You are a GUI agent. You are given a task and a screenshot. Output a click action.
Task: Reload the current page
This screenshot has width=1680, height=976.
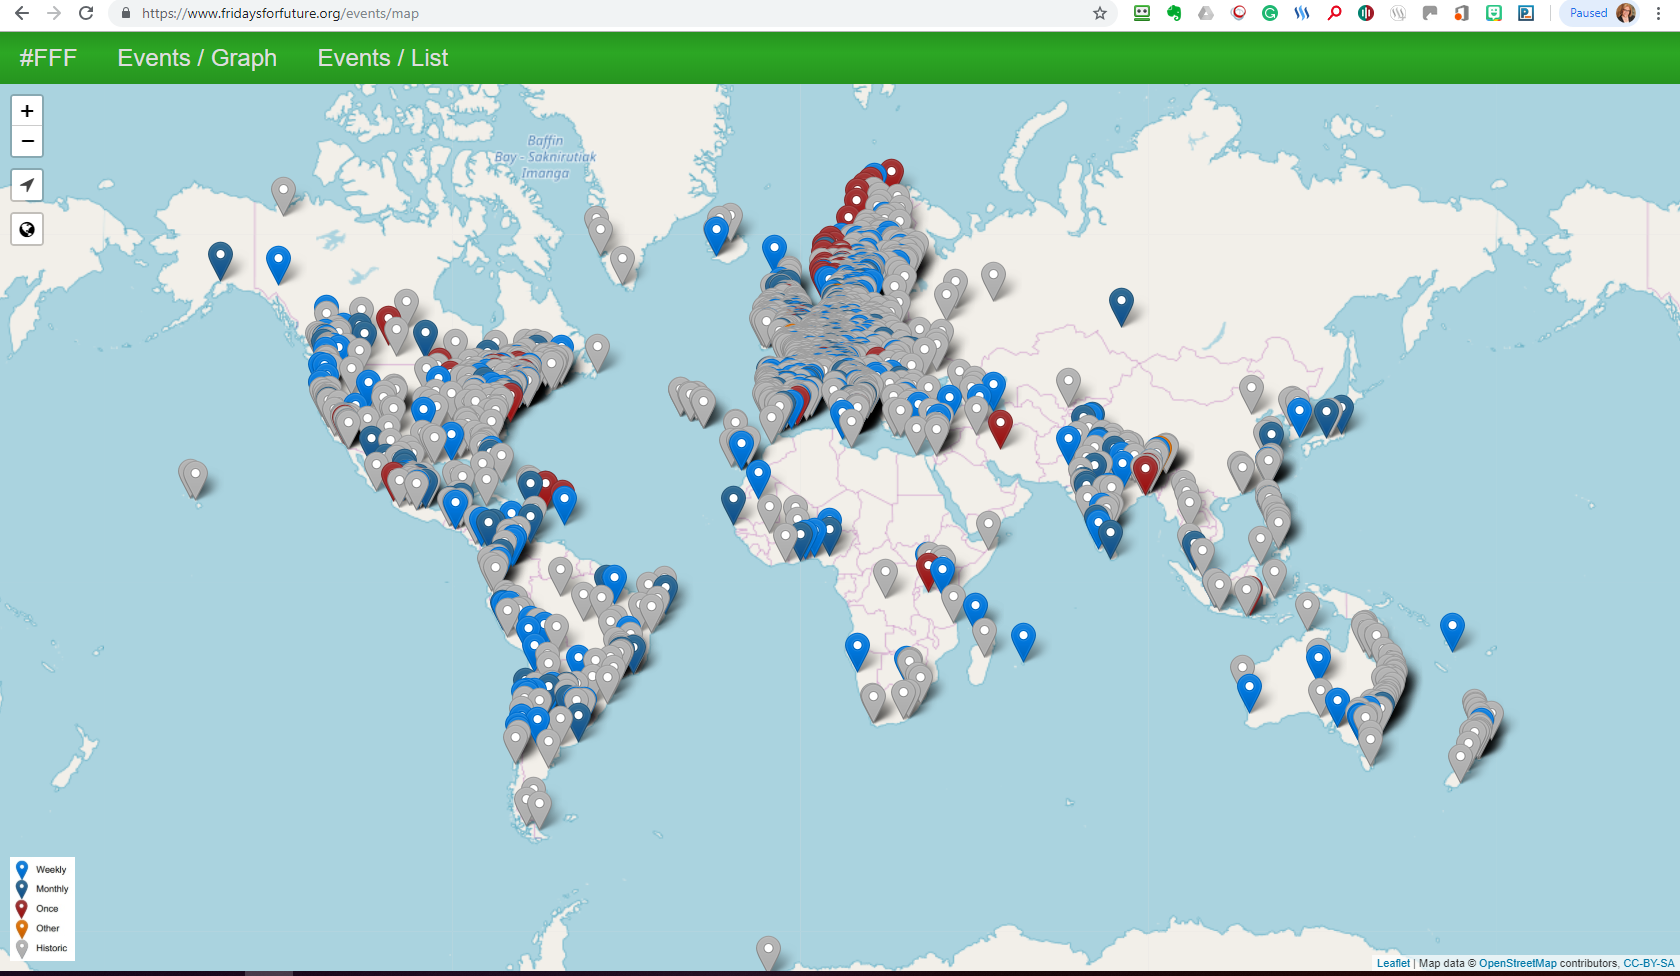coord(86,13)
